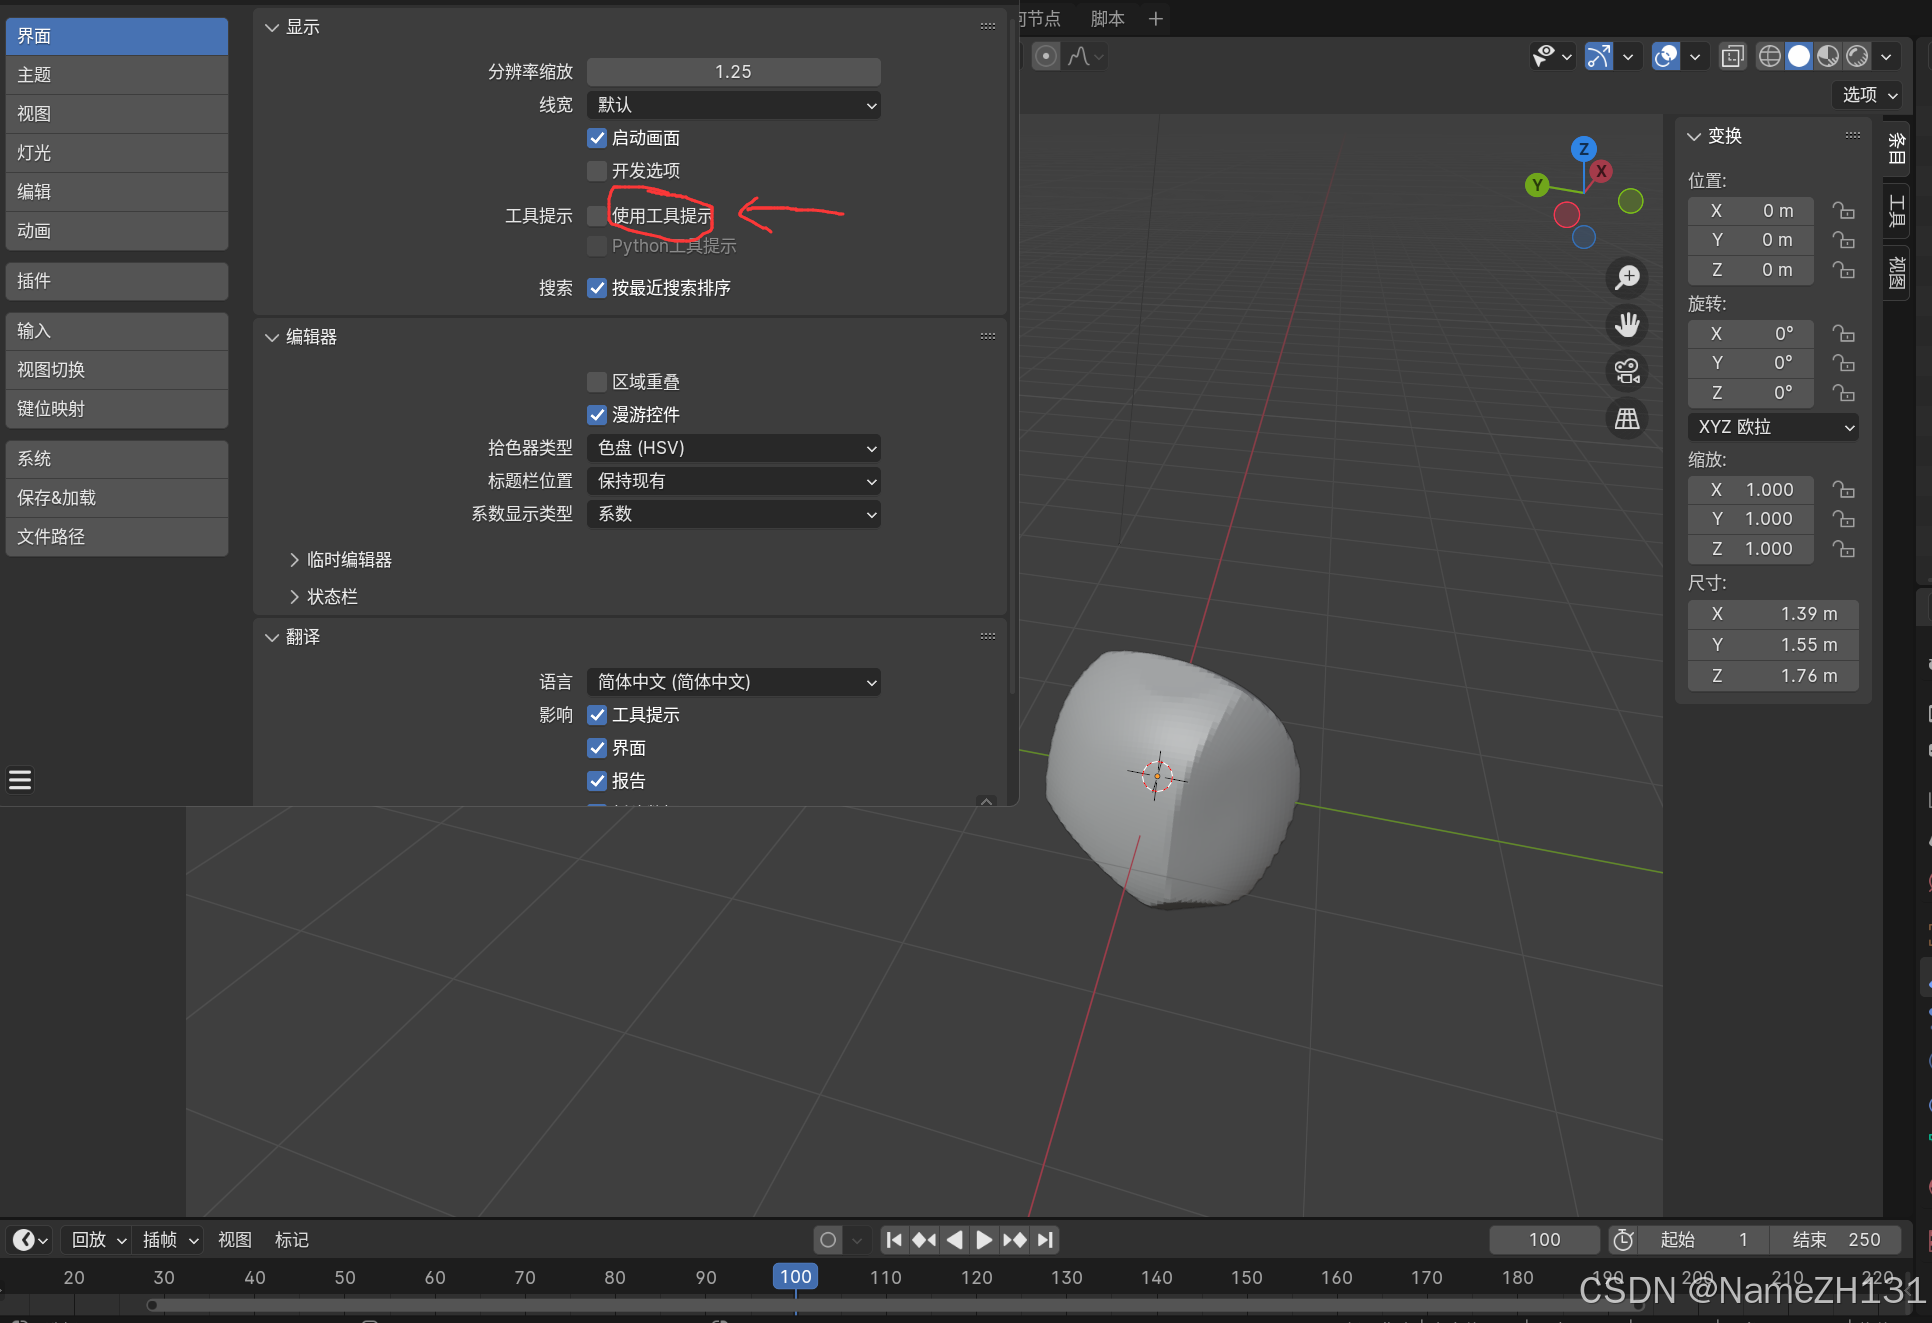Switch perspective/orthographic grid icon

(1627, 419)
